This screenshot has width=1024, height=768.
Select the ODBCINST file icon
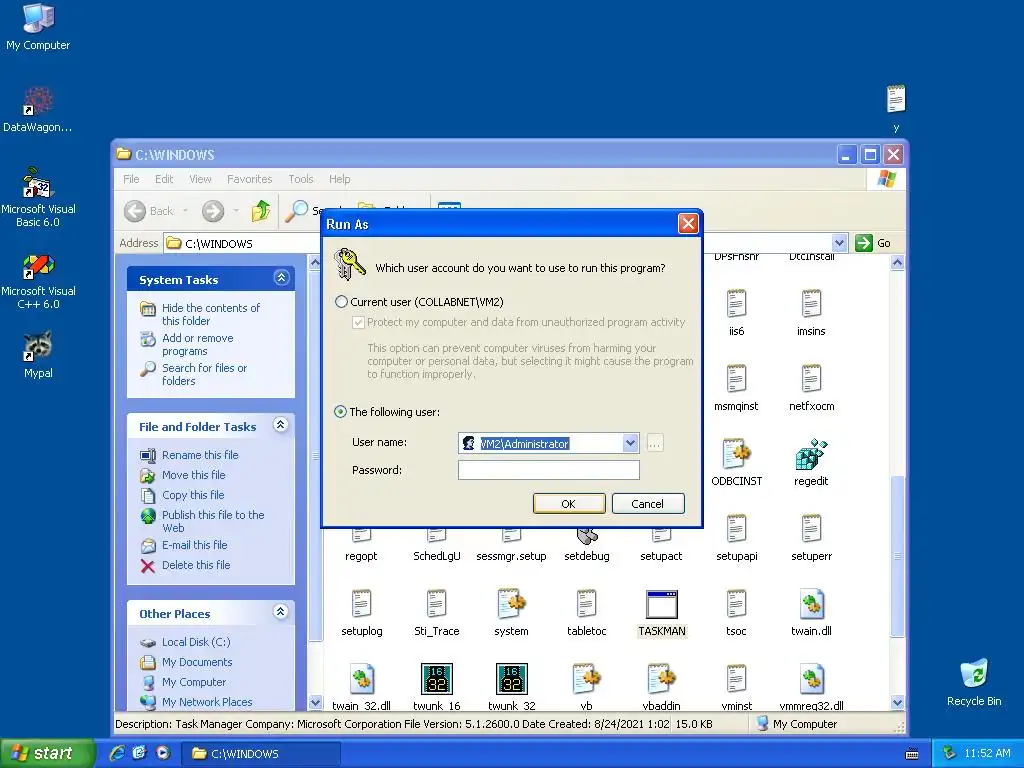tap(736, 455)
